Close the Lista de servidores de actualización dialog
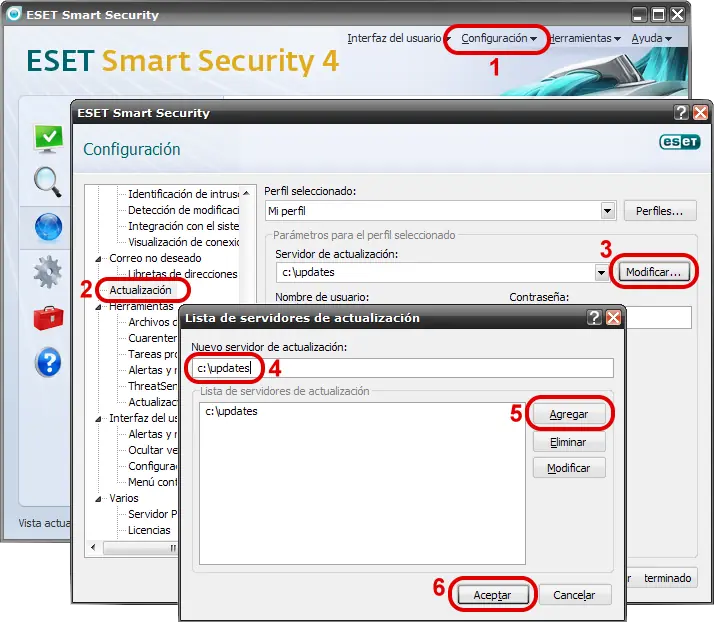 (613, 317)
